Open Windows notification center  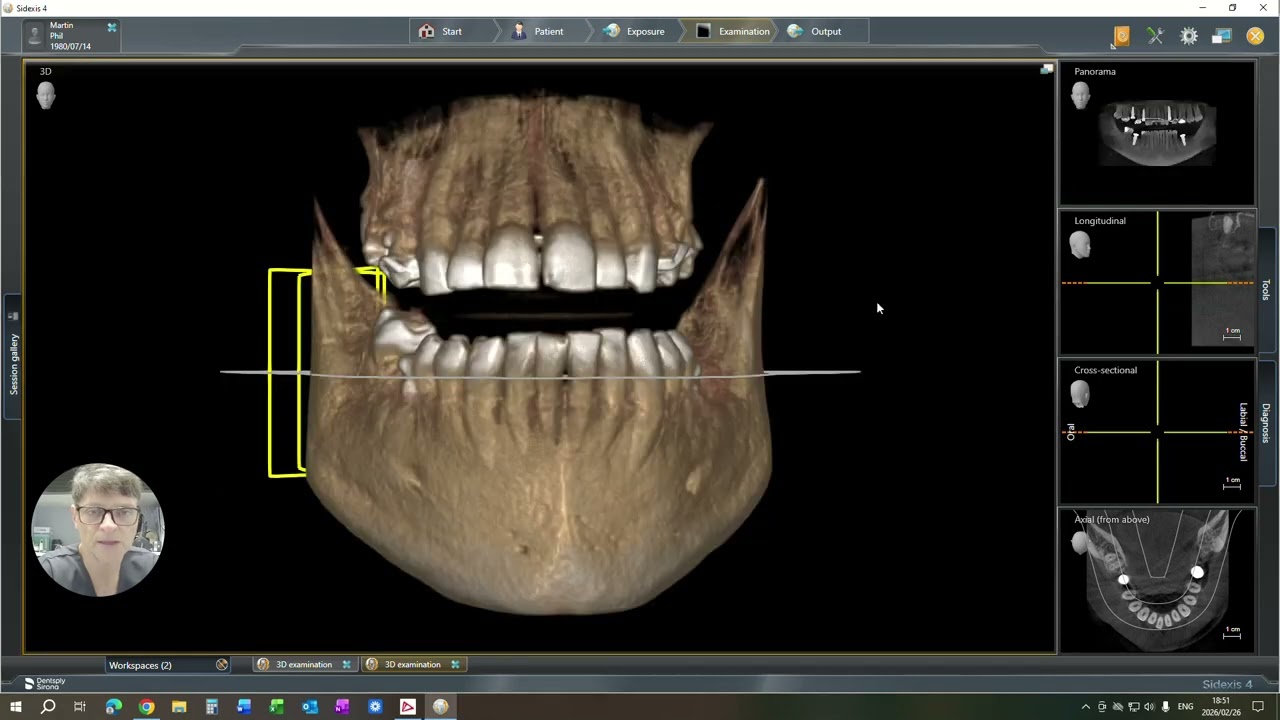point(1259,707)
